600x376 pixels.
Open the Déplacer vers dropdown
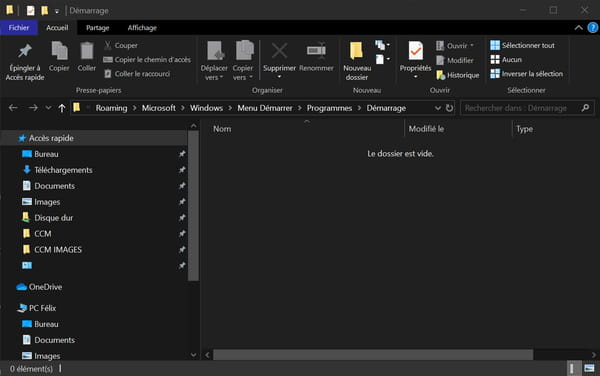[214, 73]
